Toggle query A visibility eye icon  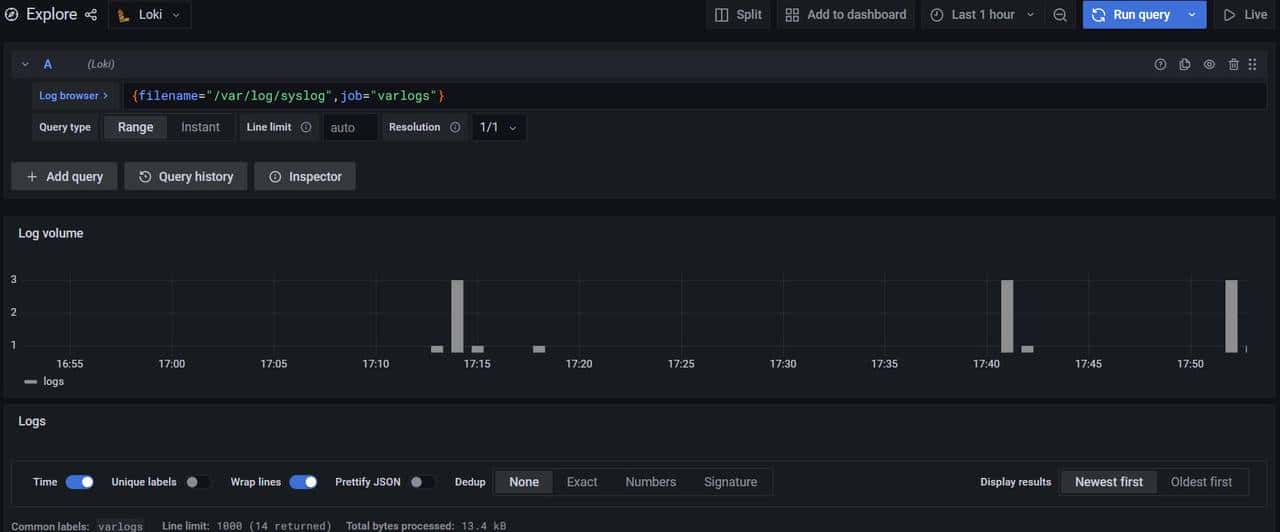pos(1209,64)
